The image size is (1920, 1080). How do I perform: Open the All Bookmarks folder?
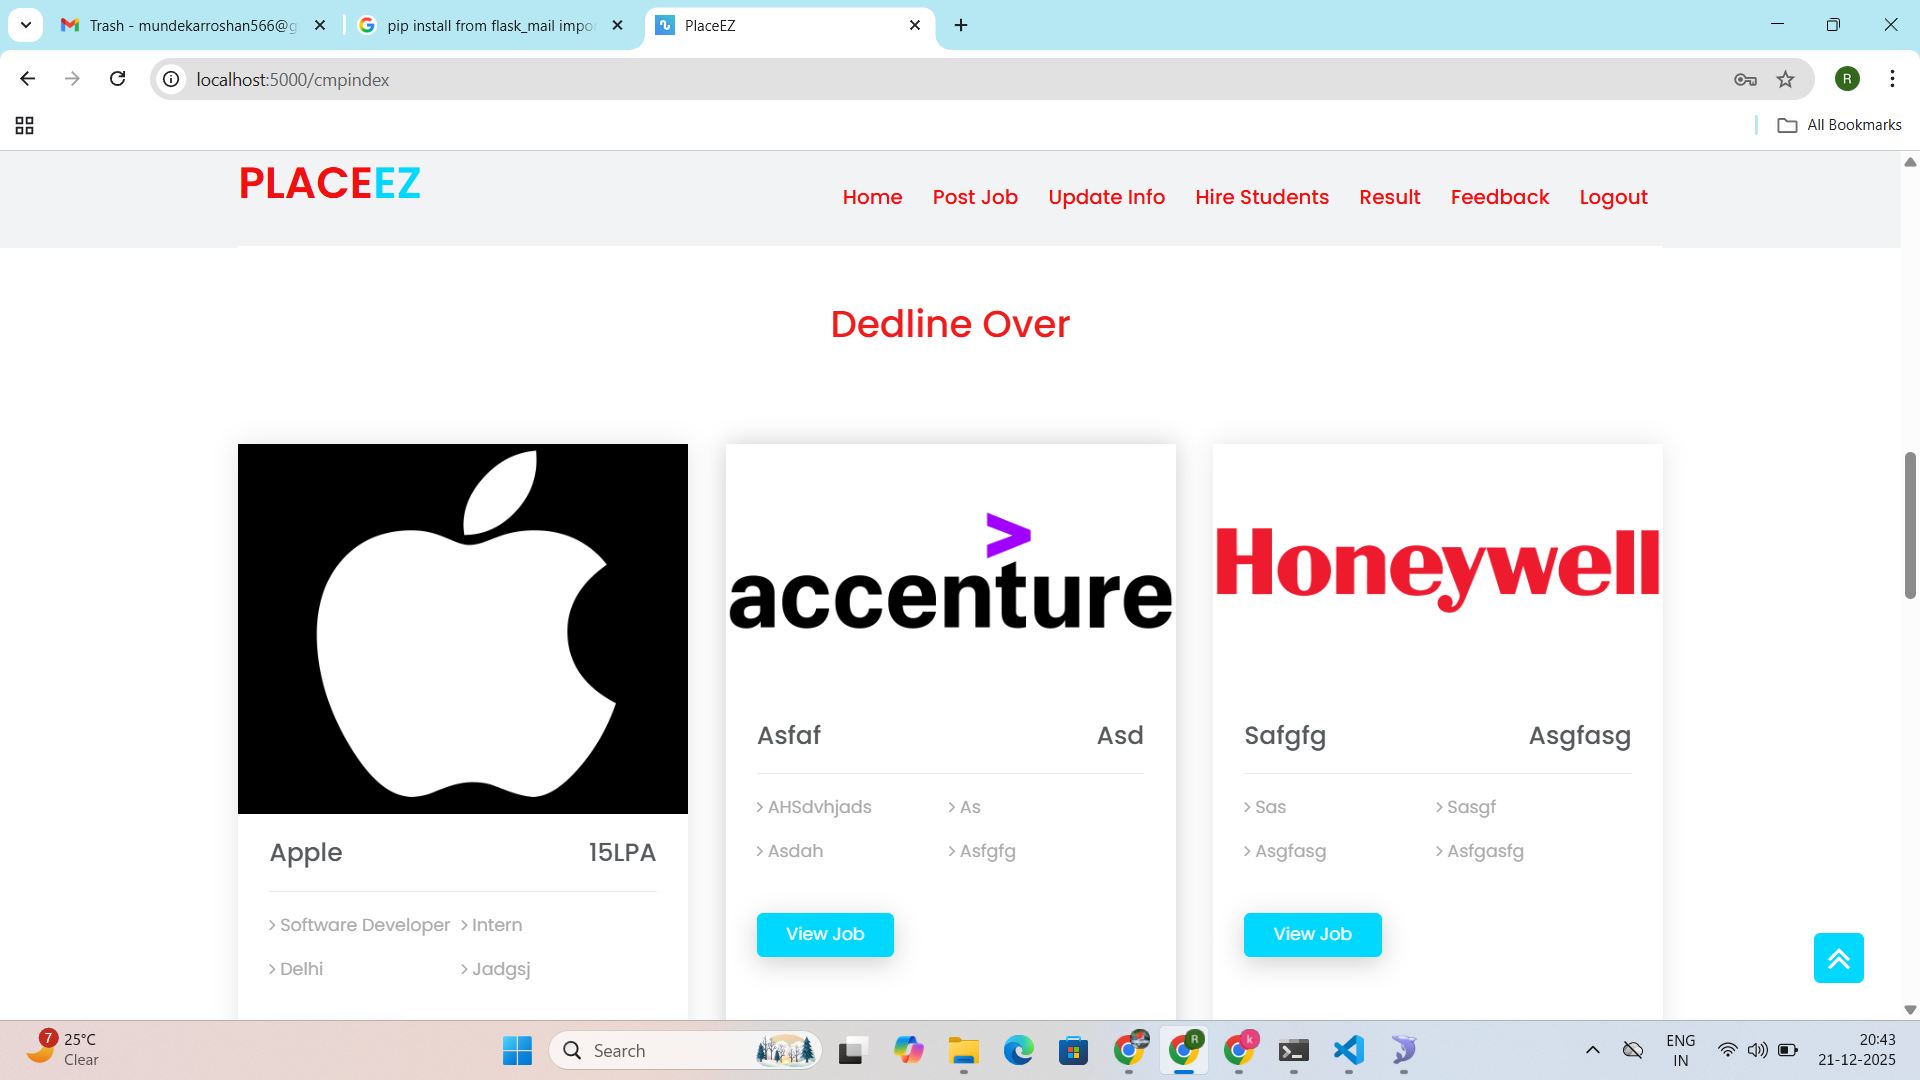(x=1839, y=125)
